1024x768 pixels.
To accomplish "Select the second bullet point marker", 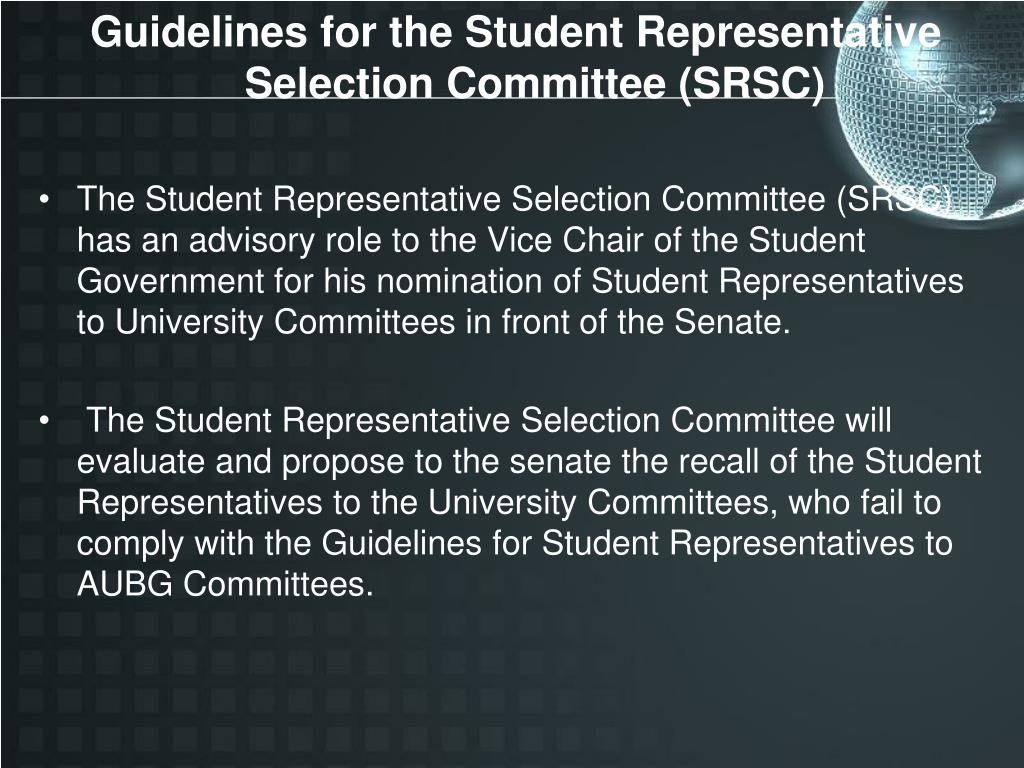I will (x=44, y=421).
